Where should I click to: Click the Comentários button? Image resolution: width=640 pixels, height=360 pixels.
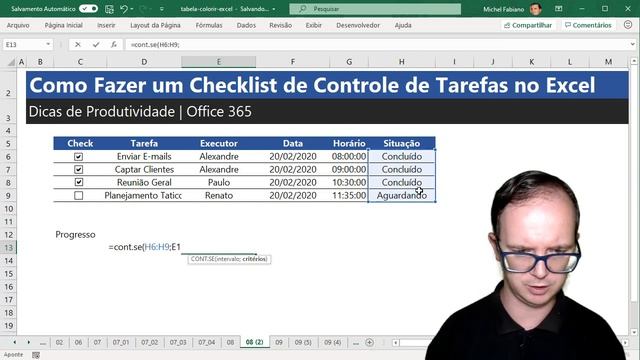(x=588, y=25)
